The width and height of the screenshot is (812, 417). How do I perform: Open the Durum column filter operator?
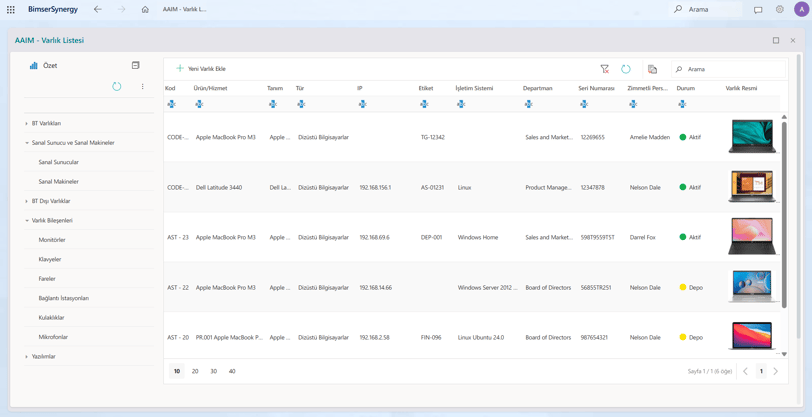click(x=682, y=104)
